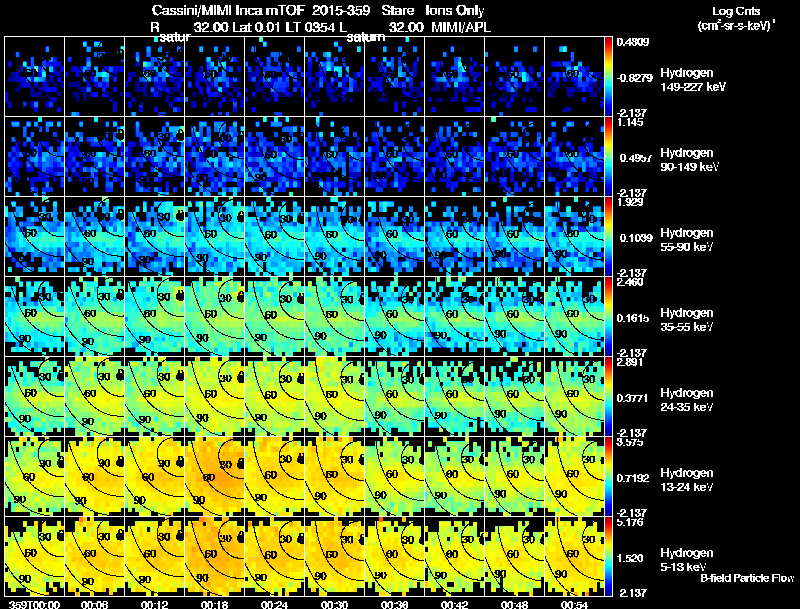Open the 35-55 keV image at 00:54
Screen dimensions: 800x609
coord(574,317)
